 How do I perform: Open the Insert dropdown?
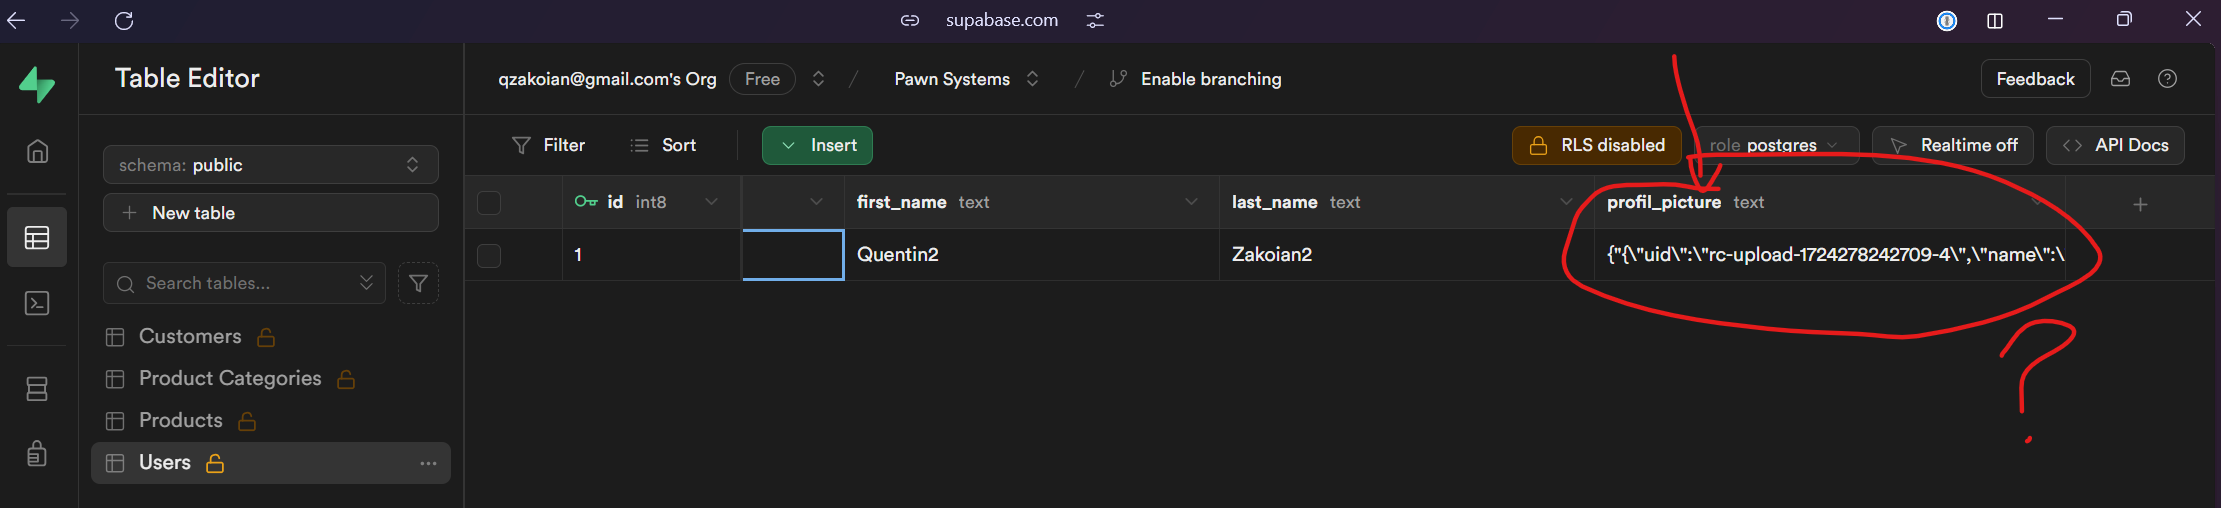click(x=817, y=145)
